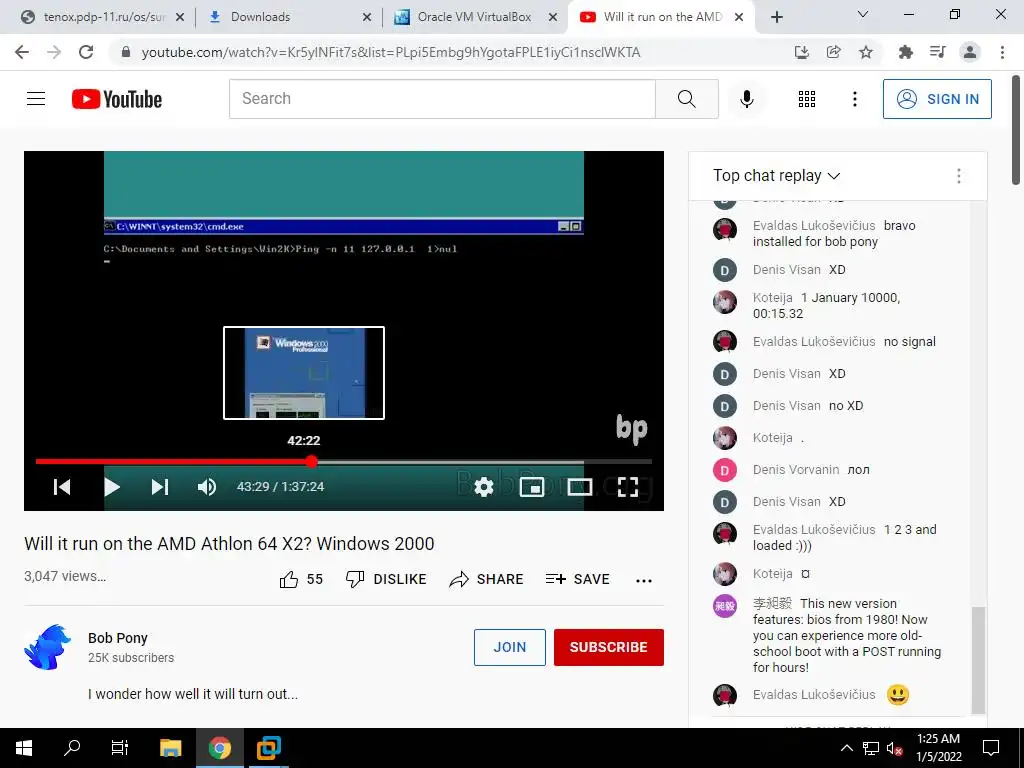Play the video
Viewport: 1024px width, 768px height.
tap(112, 487)
